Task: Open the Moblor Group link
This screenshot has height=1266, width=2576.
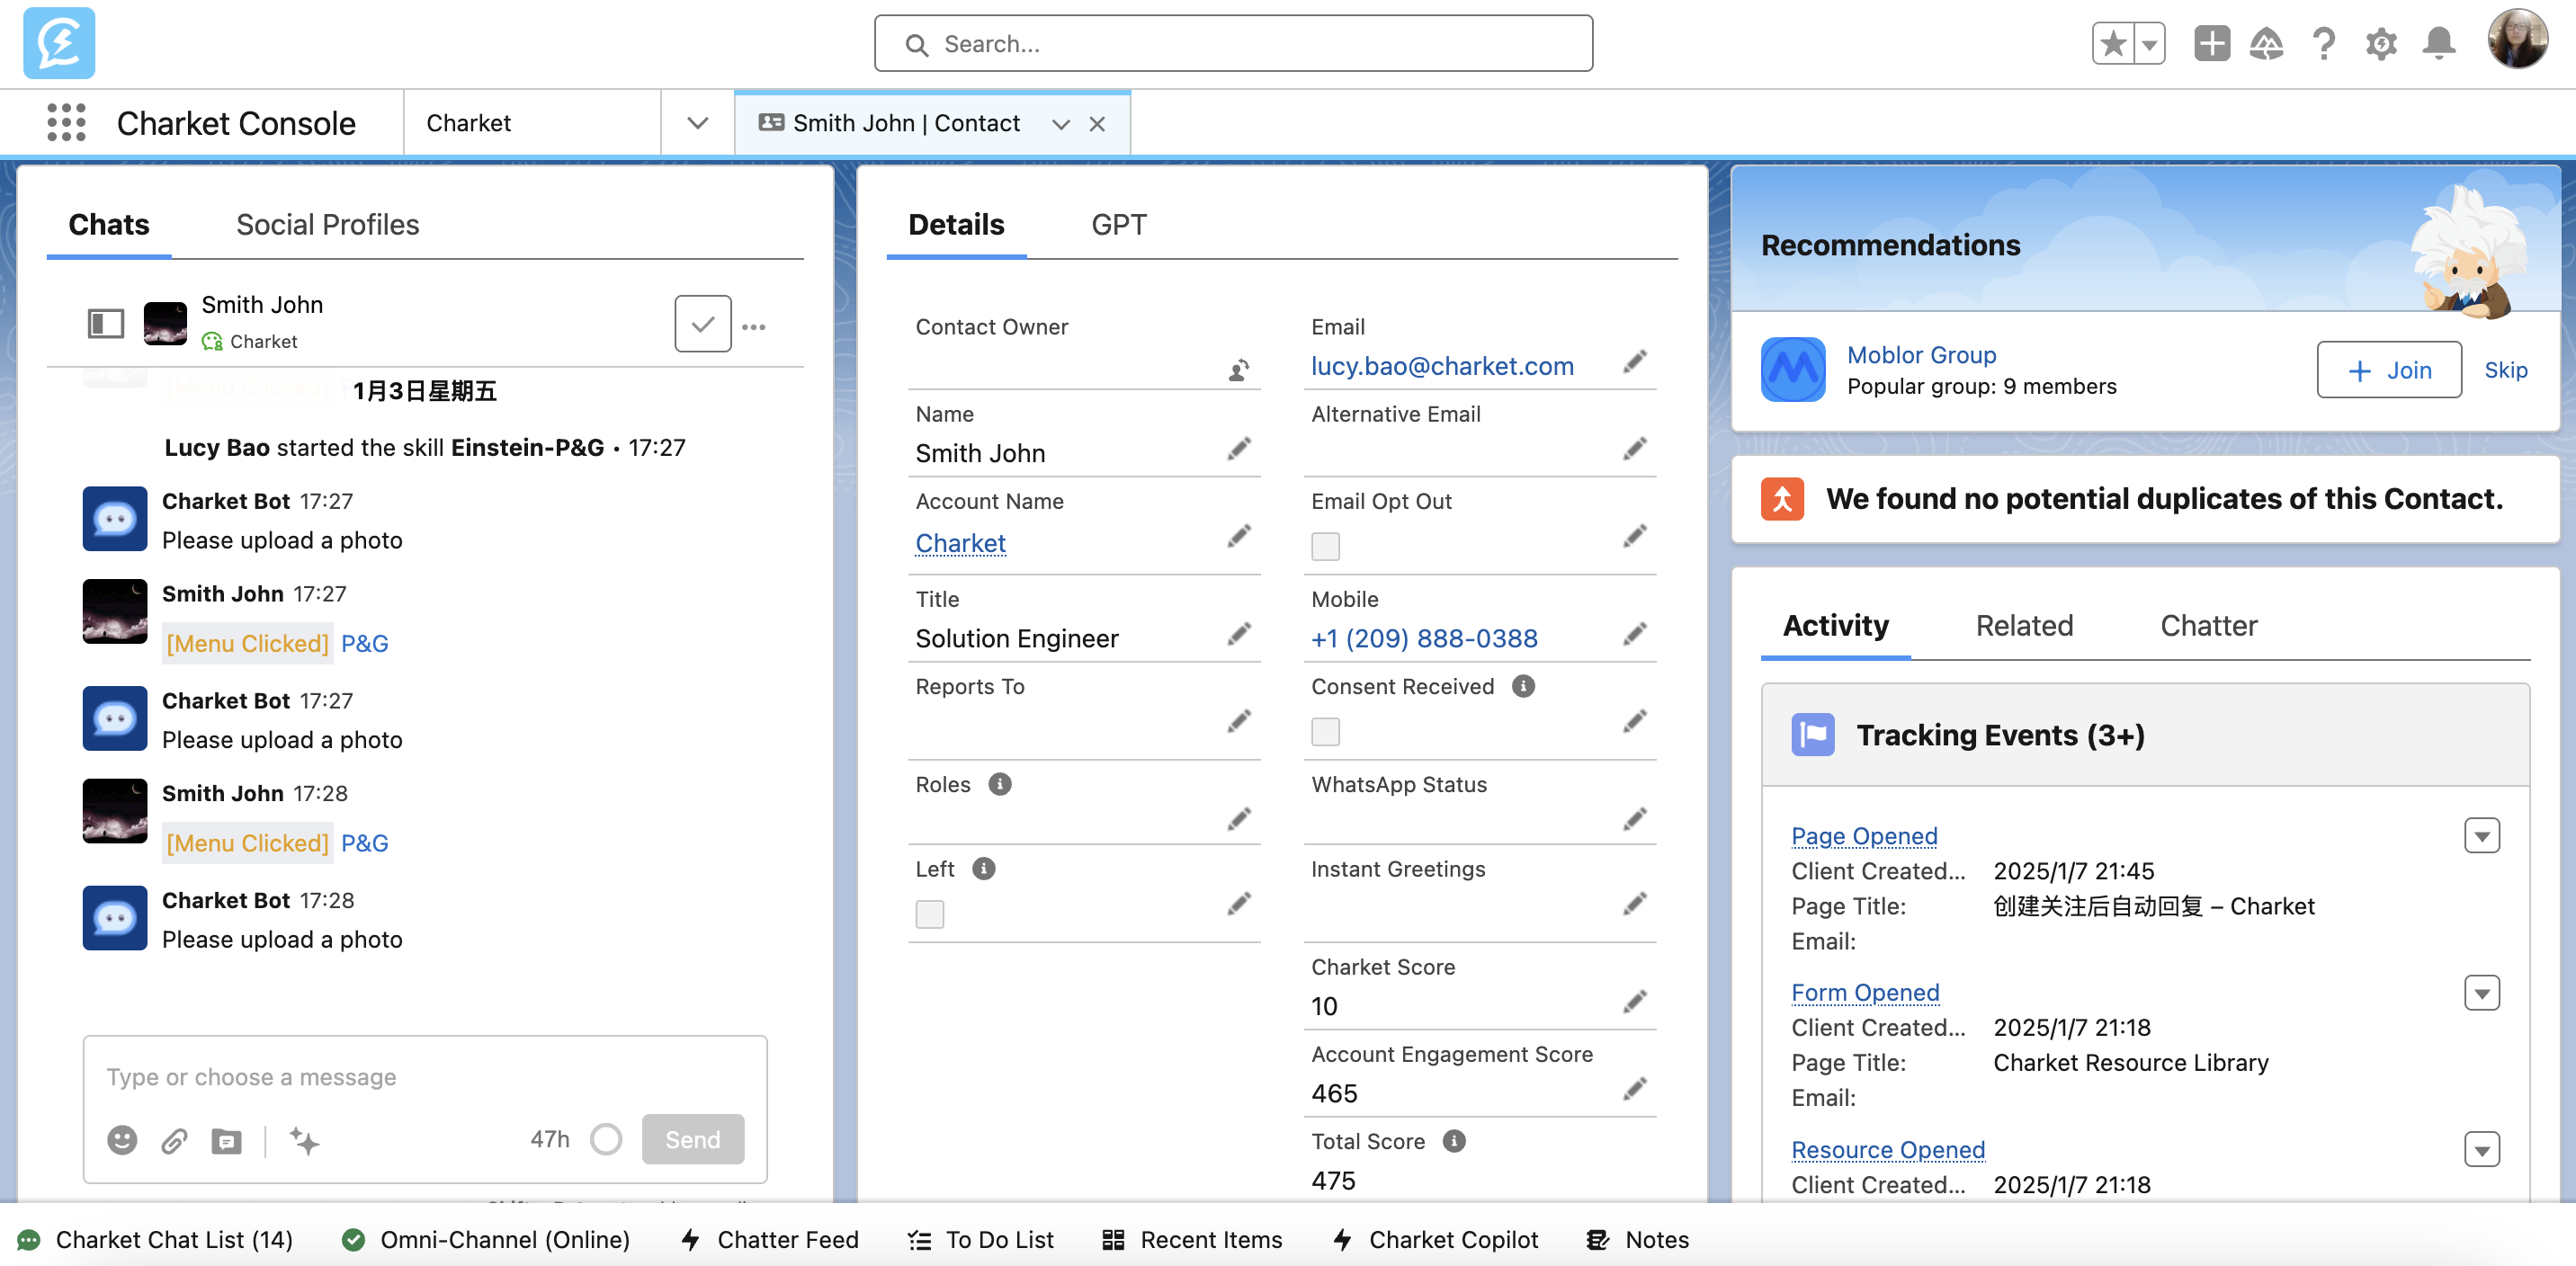Action: 1921,354
